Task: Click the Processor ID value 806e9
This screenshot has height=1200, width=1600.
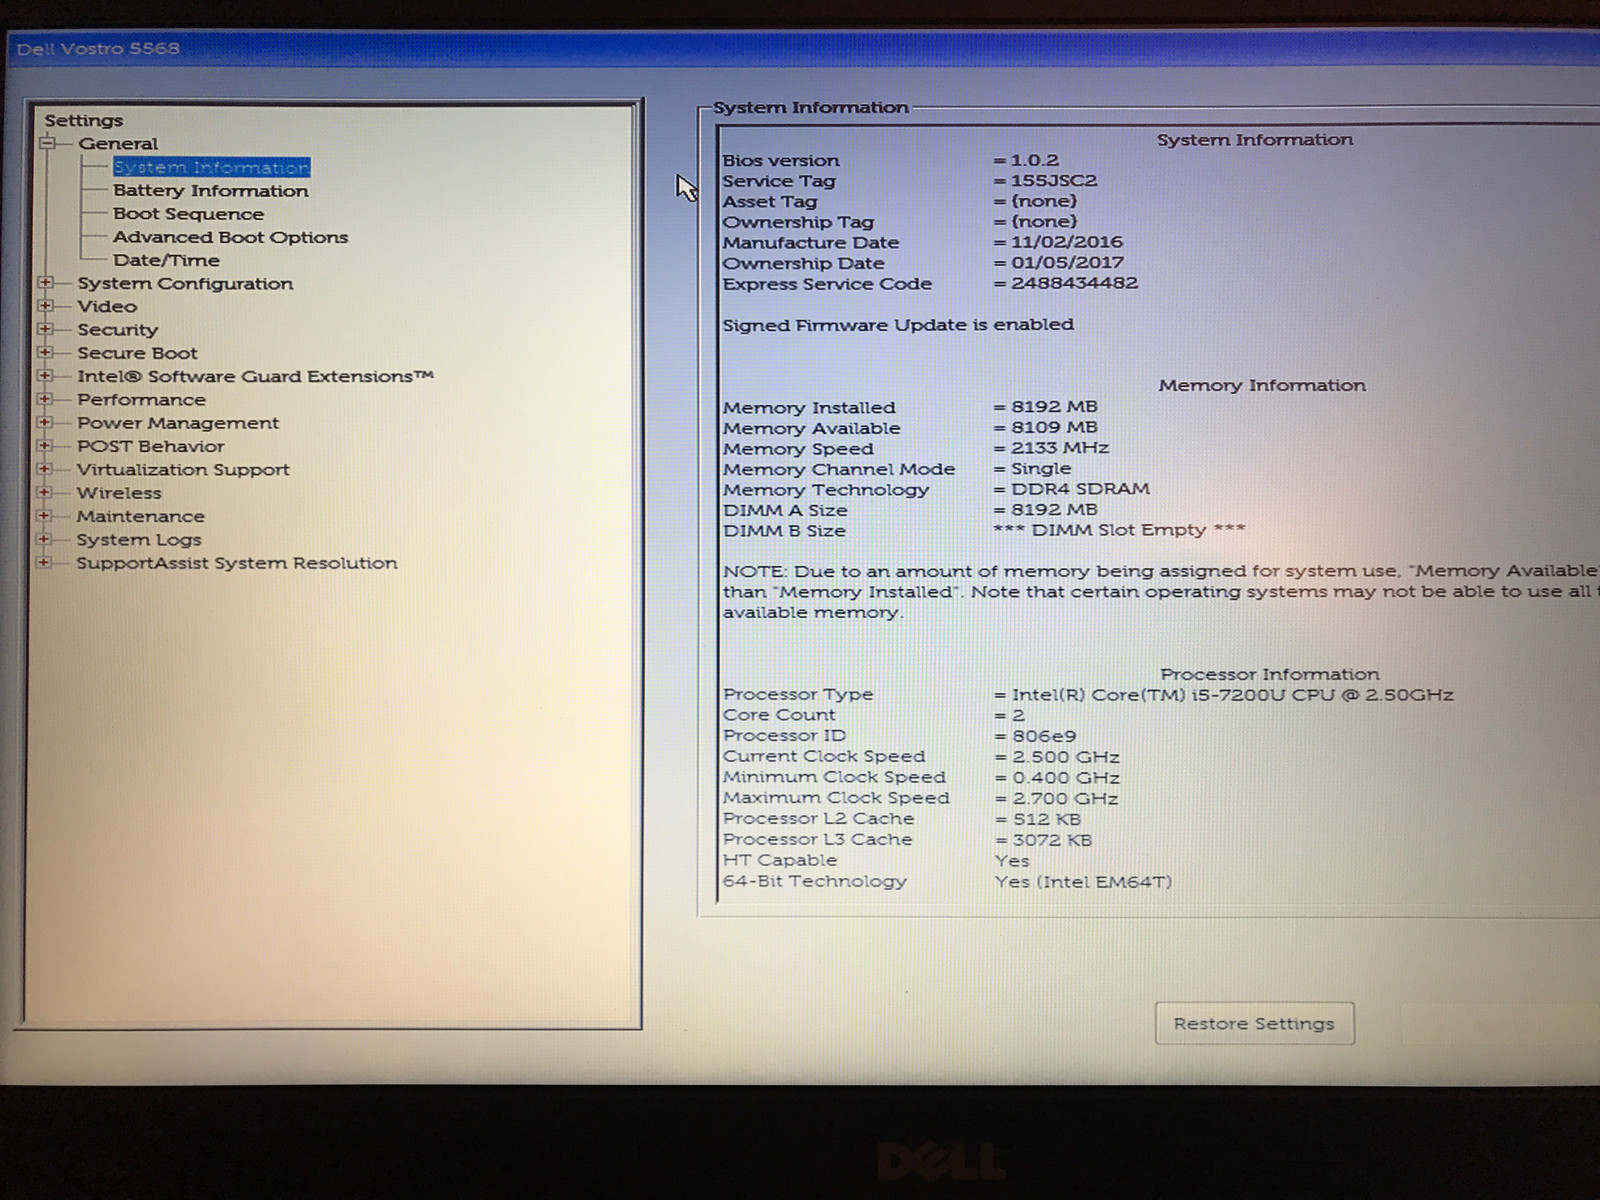Action: pos(1044,736)
